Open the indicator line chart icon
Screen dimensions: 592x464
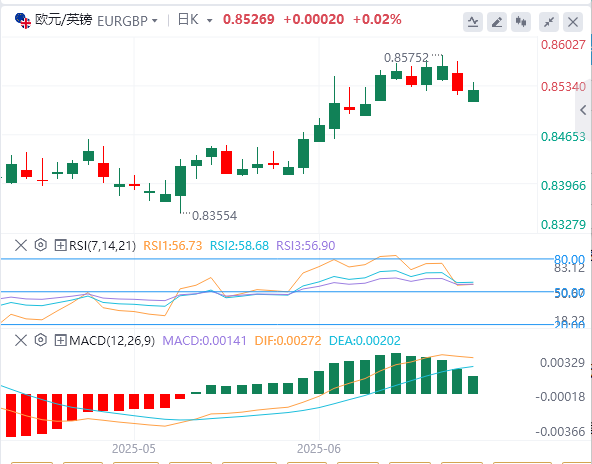[x=473, y=22]
